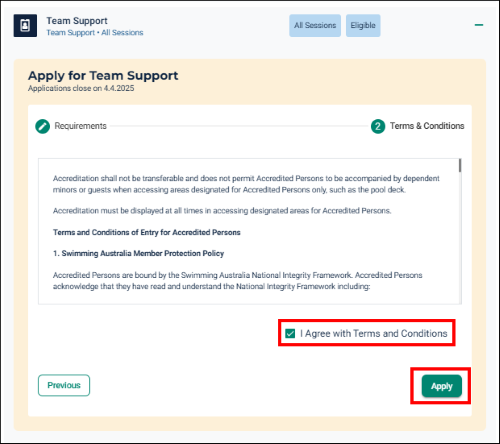
Task: Open the Team Support • All Sessions link
Action: 95,33
